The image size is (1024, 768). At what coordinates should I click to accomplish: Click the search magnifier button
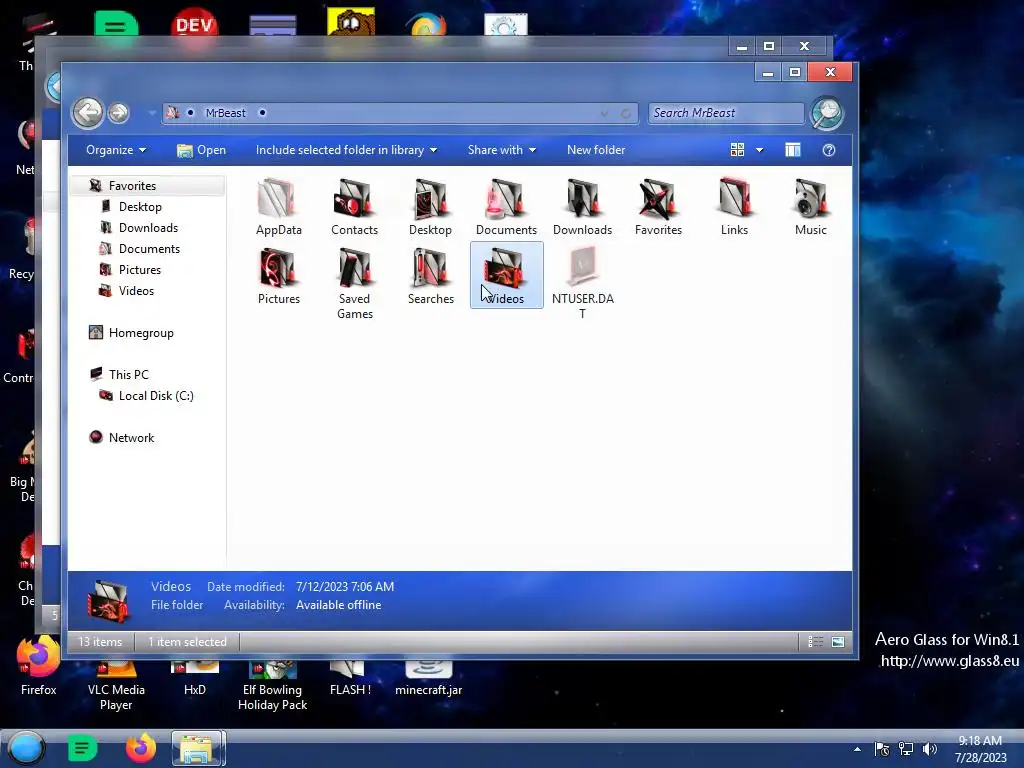827,113
